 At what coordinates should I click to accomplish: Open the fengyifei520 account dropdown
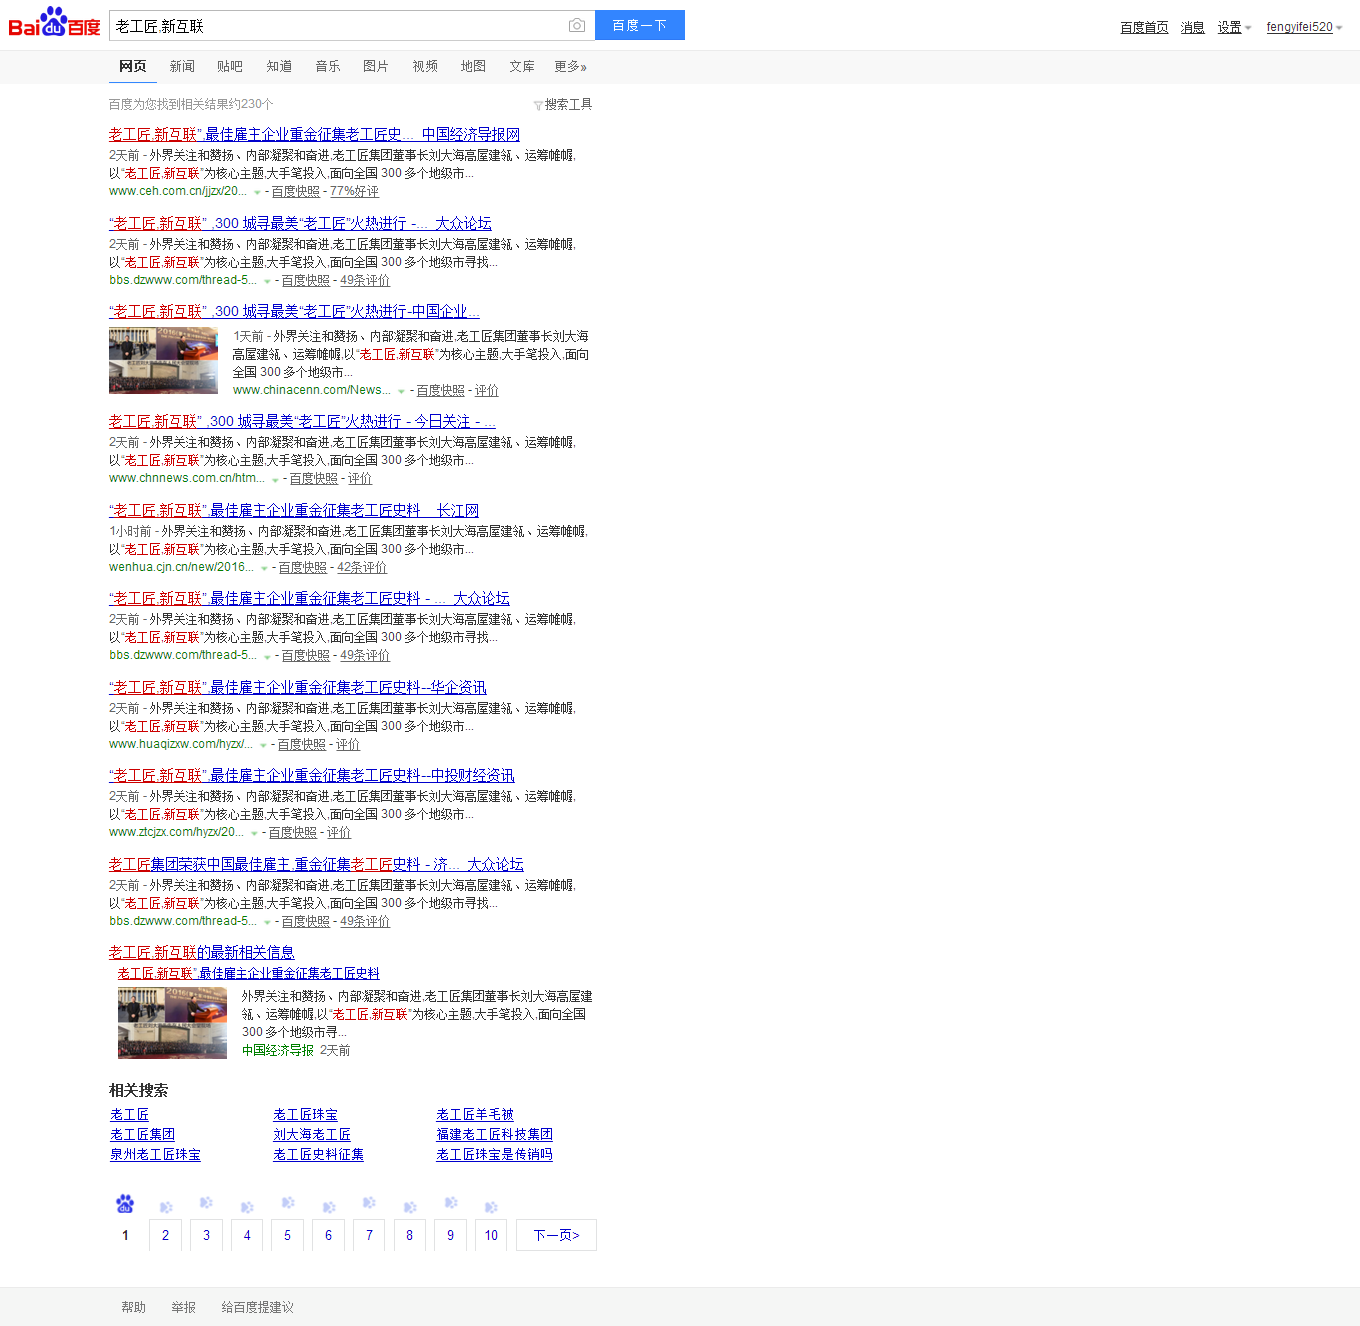click(1304, 27)
